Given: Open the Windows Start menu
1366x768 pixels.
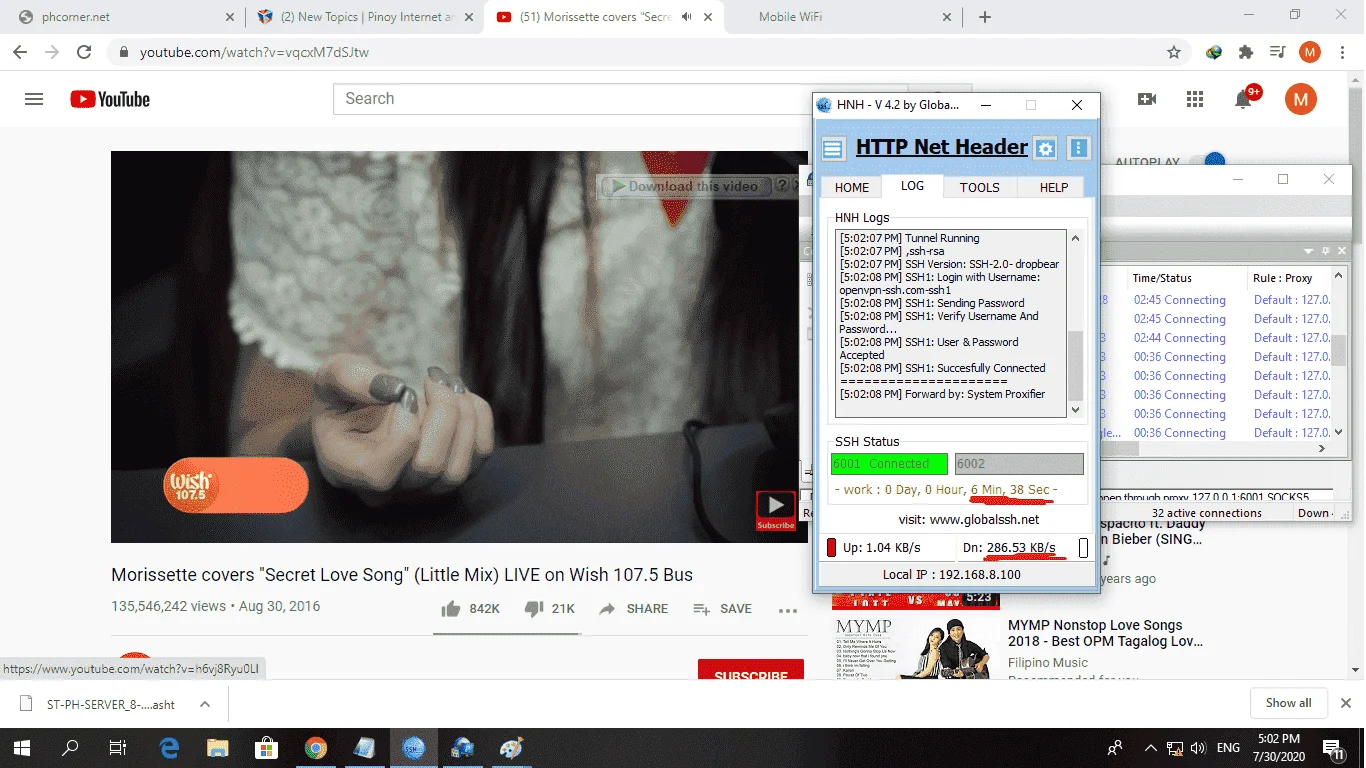Looking at the screenshot, I should tap(21, 747).
